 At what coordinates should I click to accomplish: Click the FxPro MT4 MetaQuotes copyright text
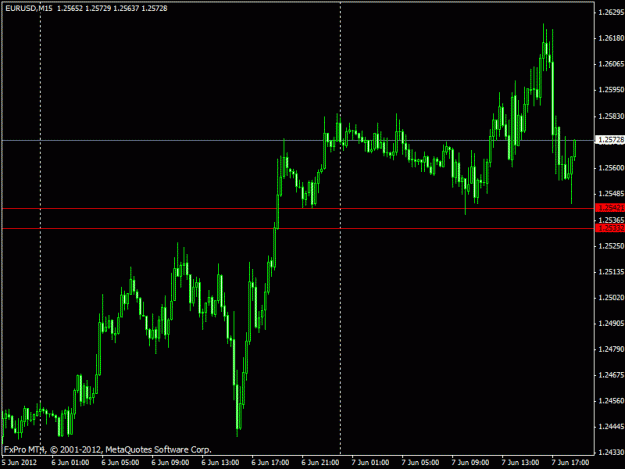108,450
